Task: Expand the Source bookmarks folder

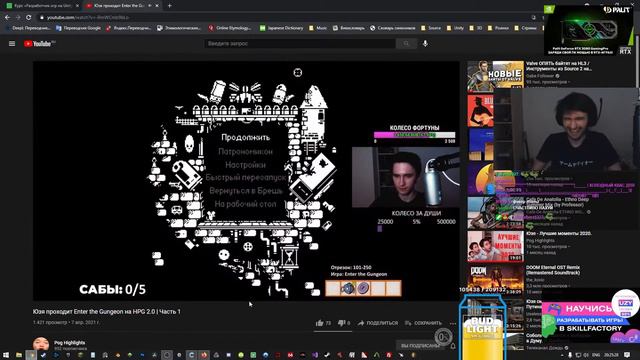Action: (431, 28)
